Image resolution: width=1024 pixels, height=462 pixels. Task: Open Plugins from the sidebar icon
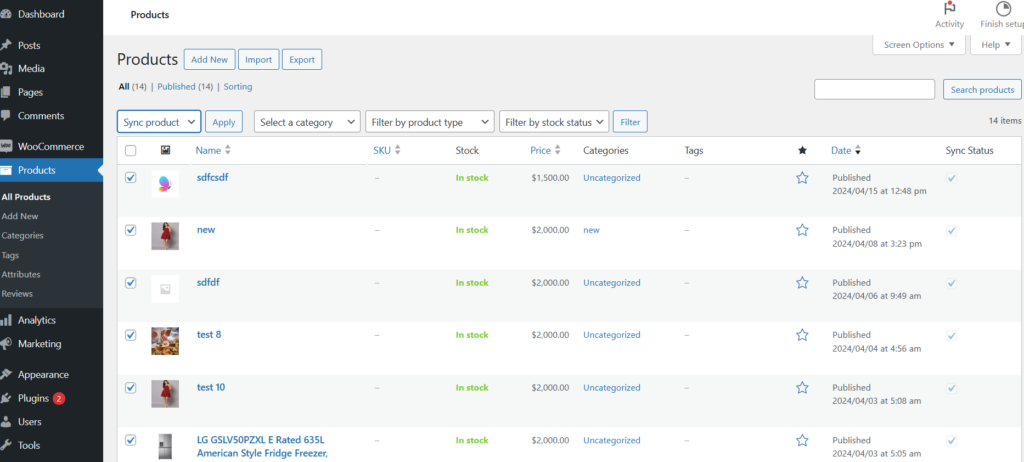click(7, 398)
